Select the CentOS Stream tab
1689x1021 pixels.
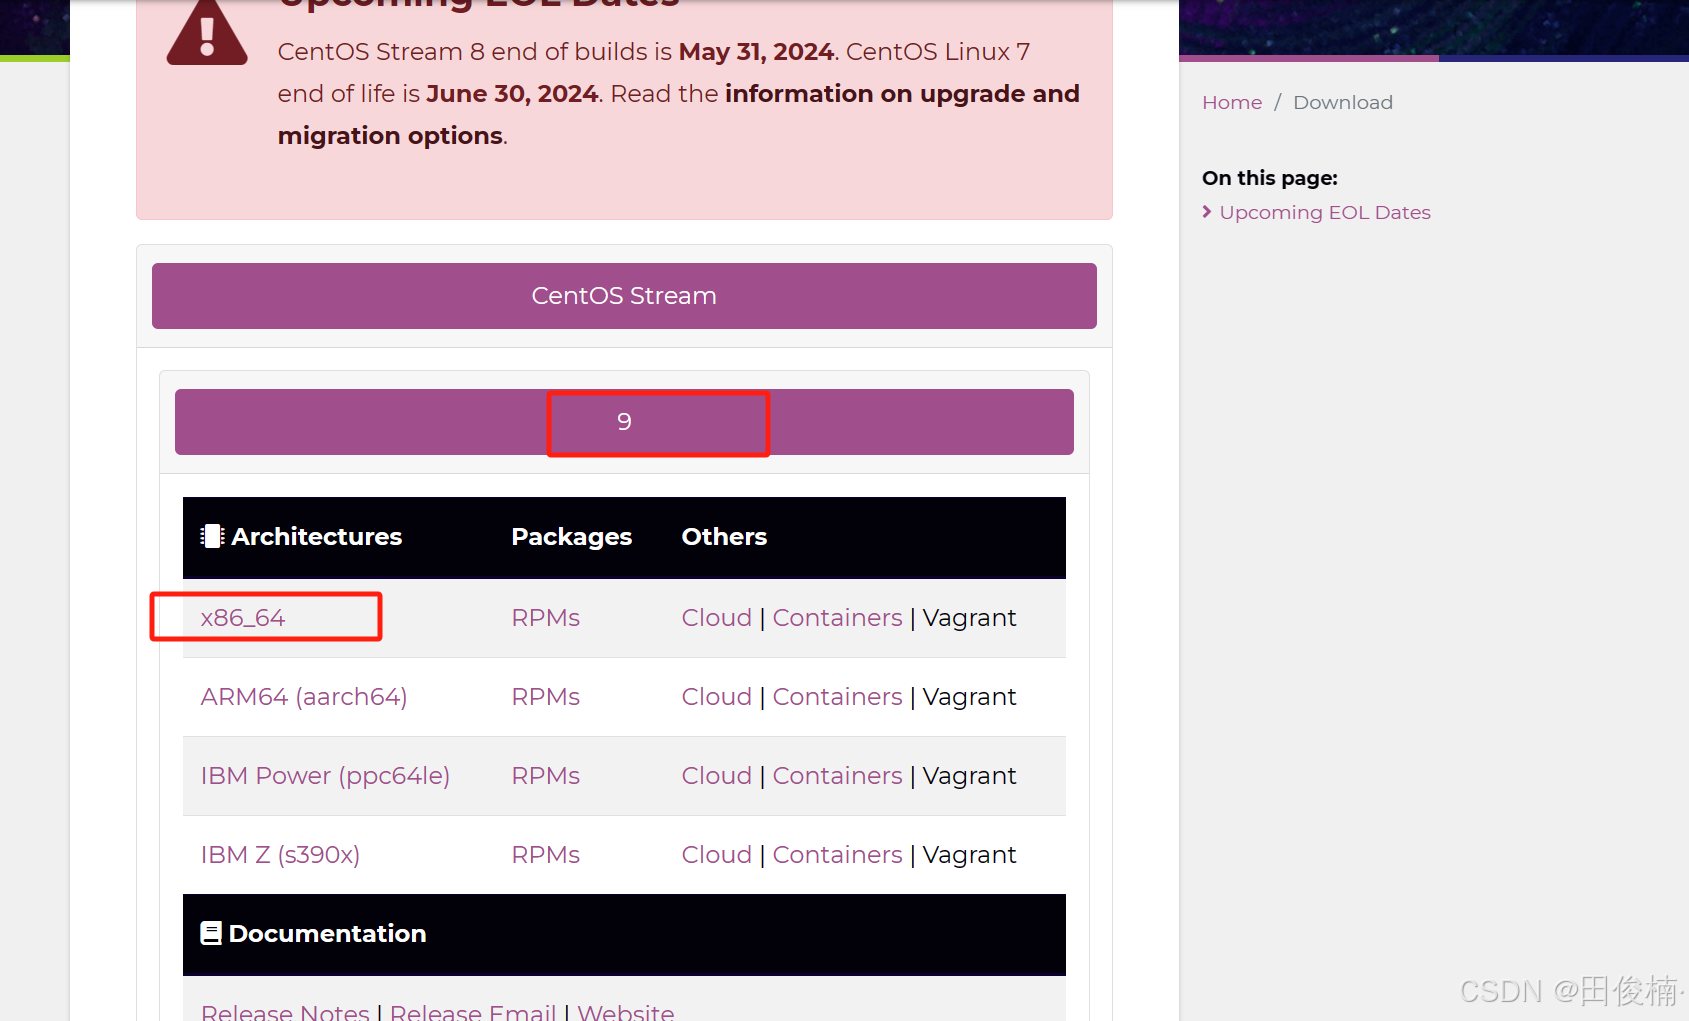tap(624, 296)
